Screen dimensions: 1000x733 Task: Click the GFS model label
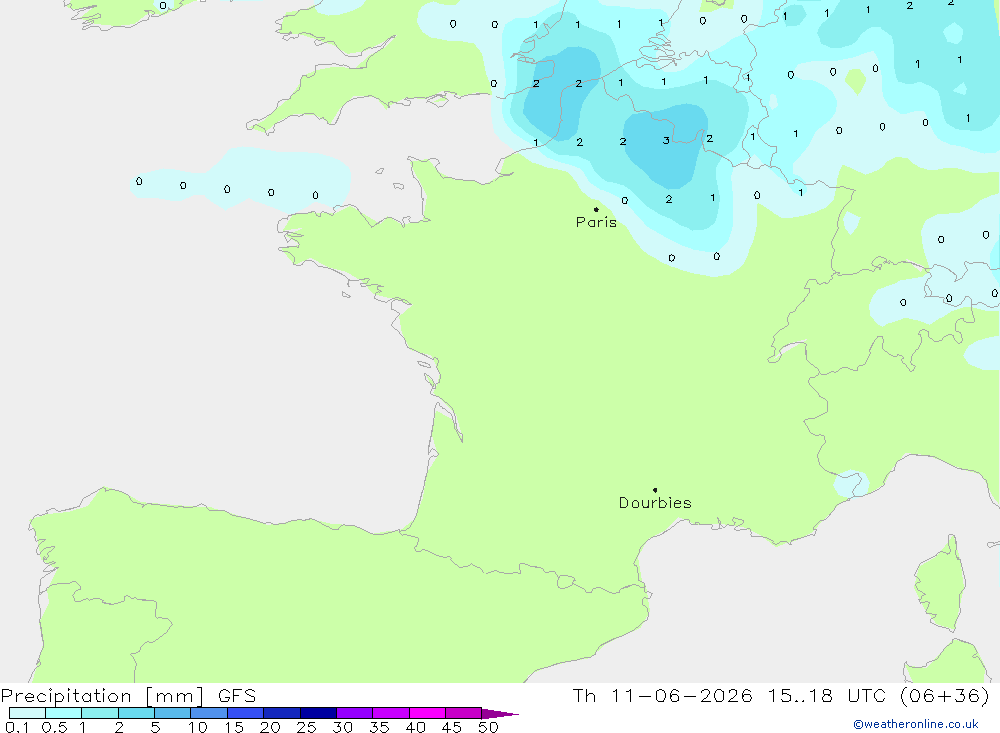pyautogui.click(x=237, y=696)
